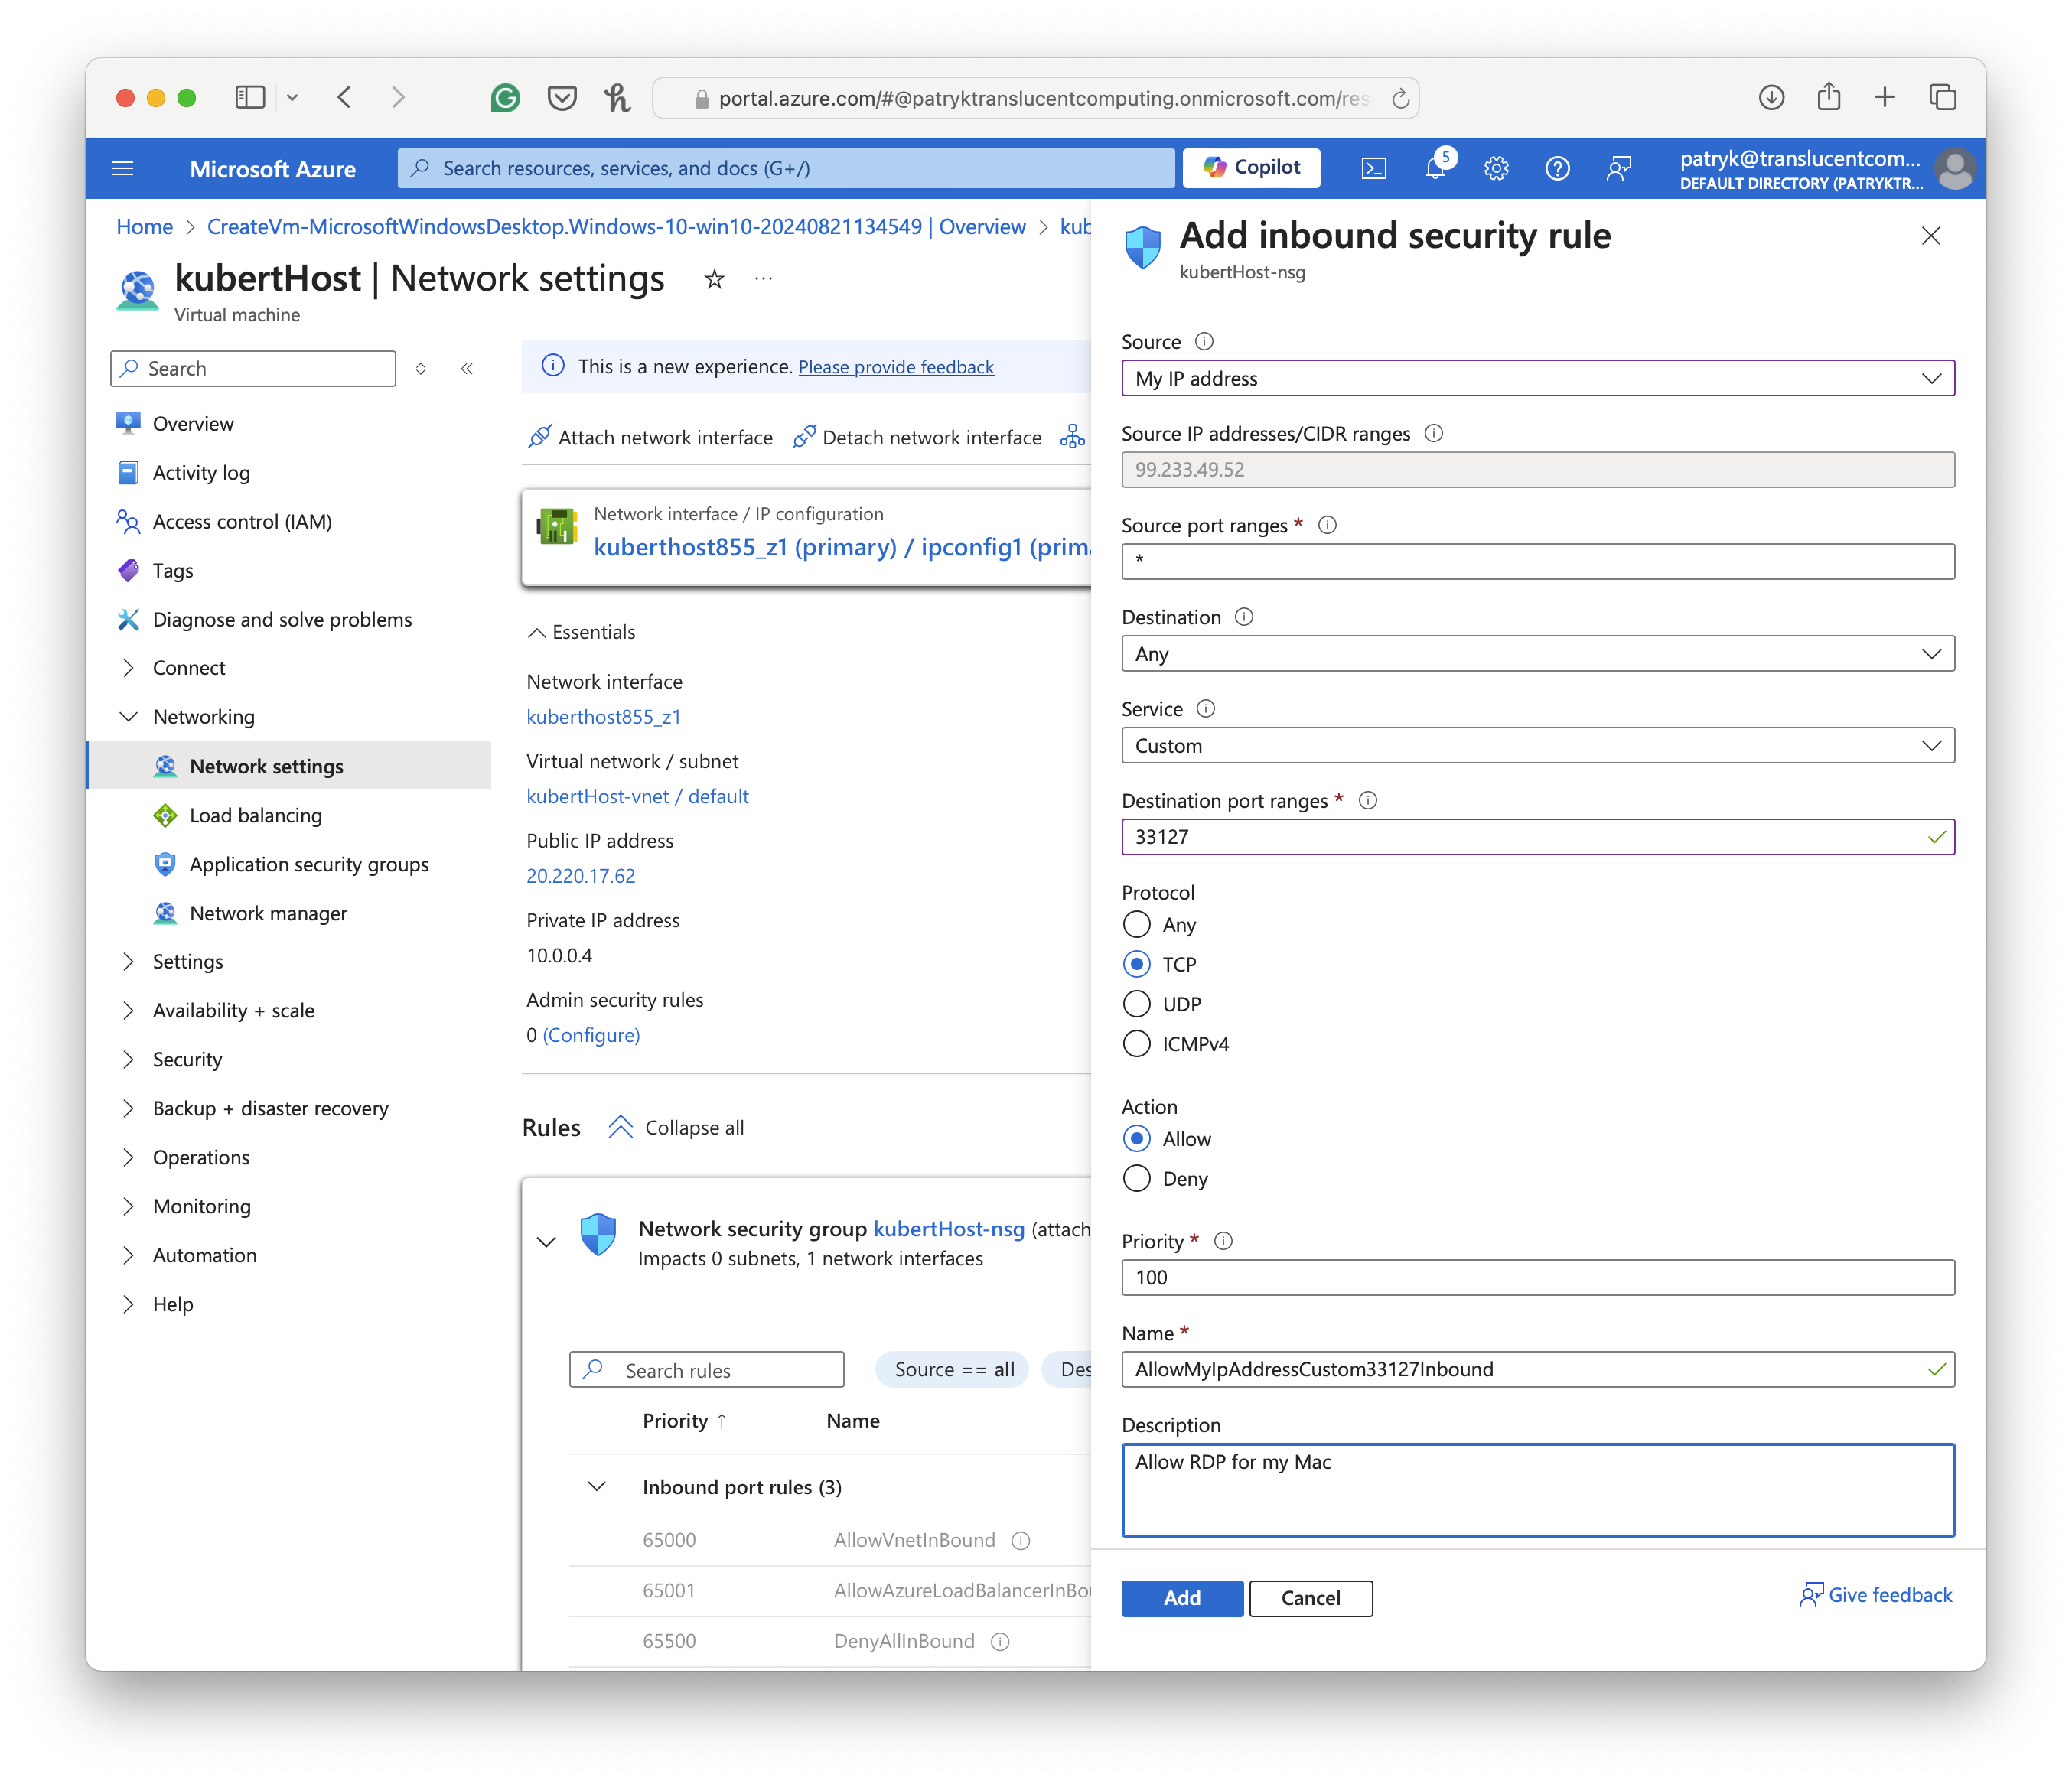Favorite kubertHost with the star icon

click(714, 279)
